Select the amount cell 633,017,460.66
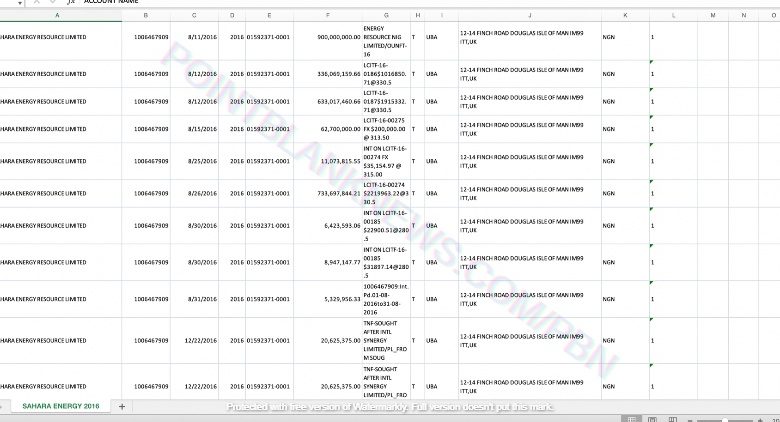 327,102
